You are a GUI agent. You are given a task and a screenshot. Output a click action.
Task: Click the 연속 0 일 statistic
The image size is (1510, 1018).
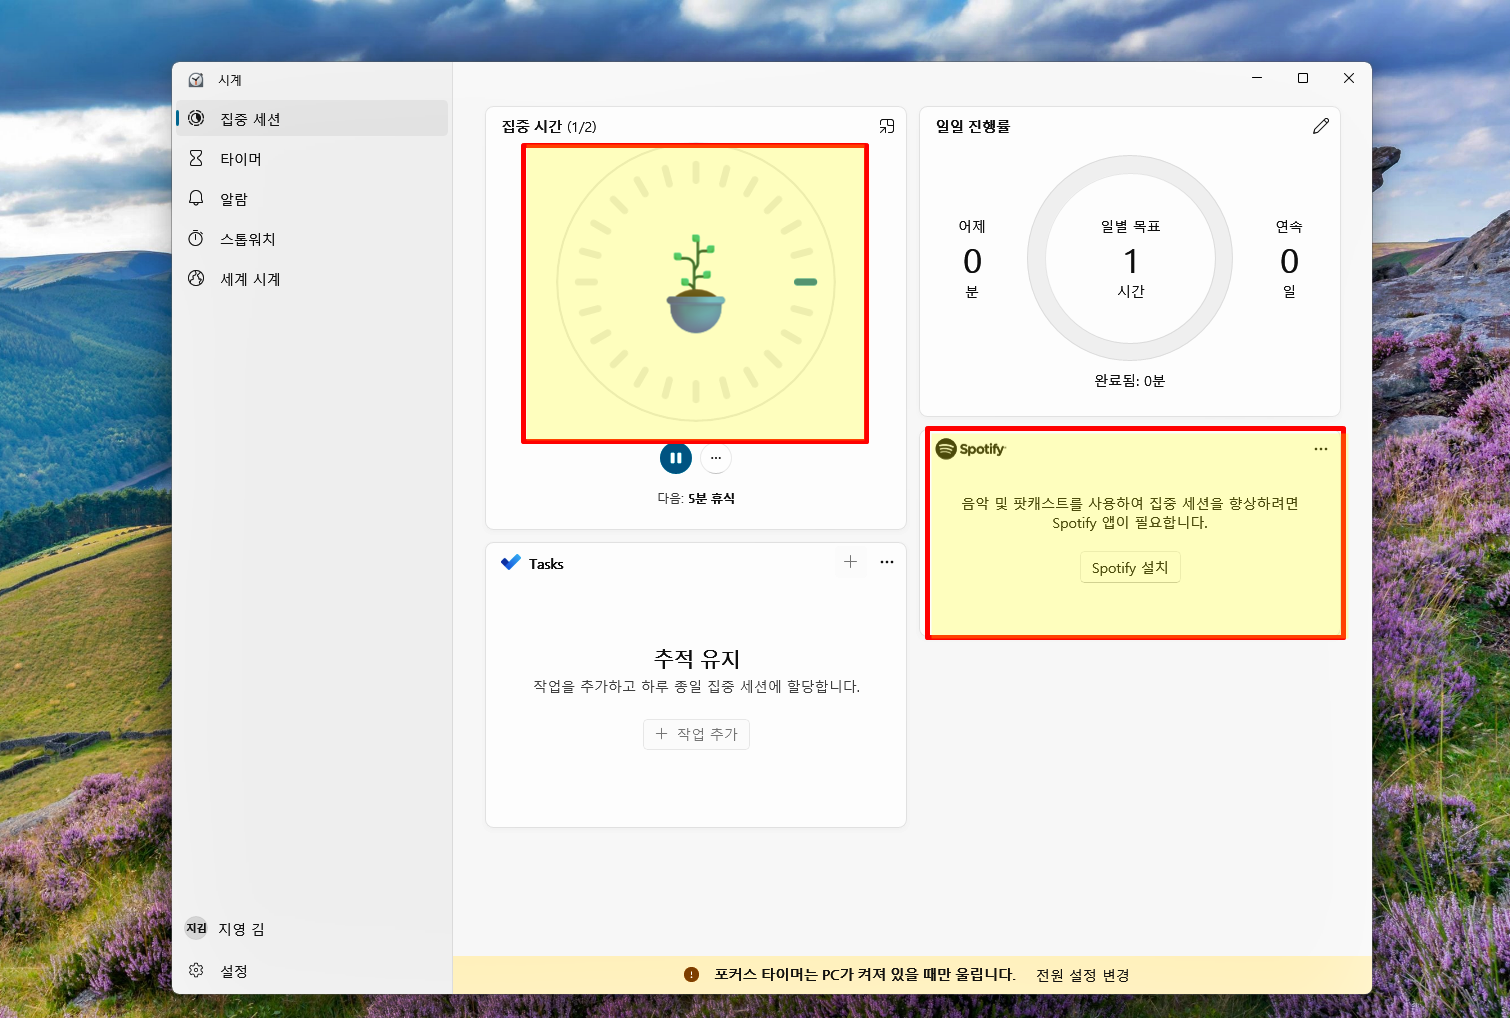(x=1289, y=259)
